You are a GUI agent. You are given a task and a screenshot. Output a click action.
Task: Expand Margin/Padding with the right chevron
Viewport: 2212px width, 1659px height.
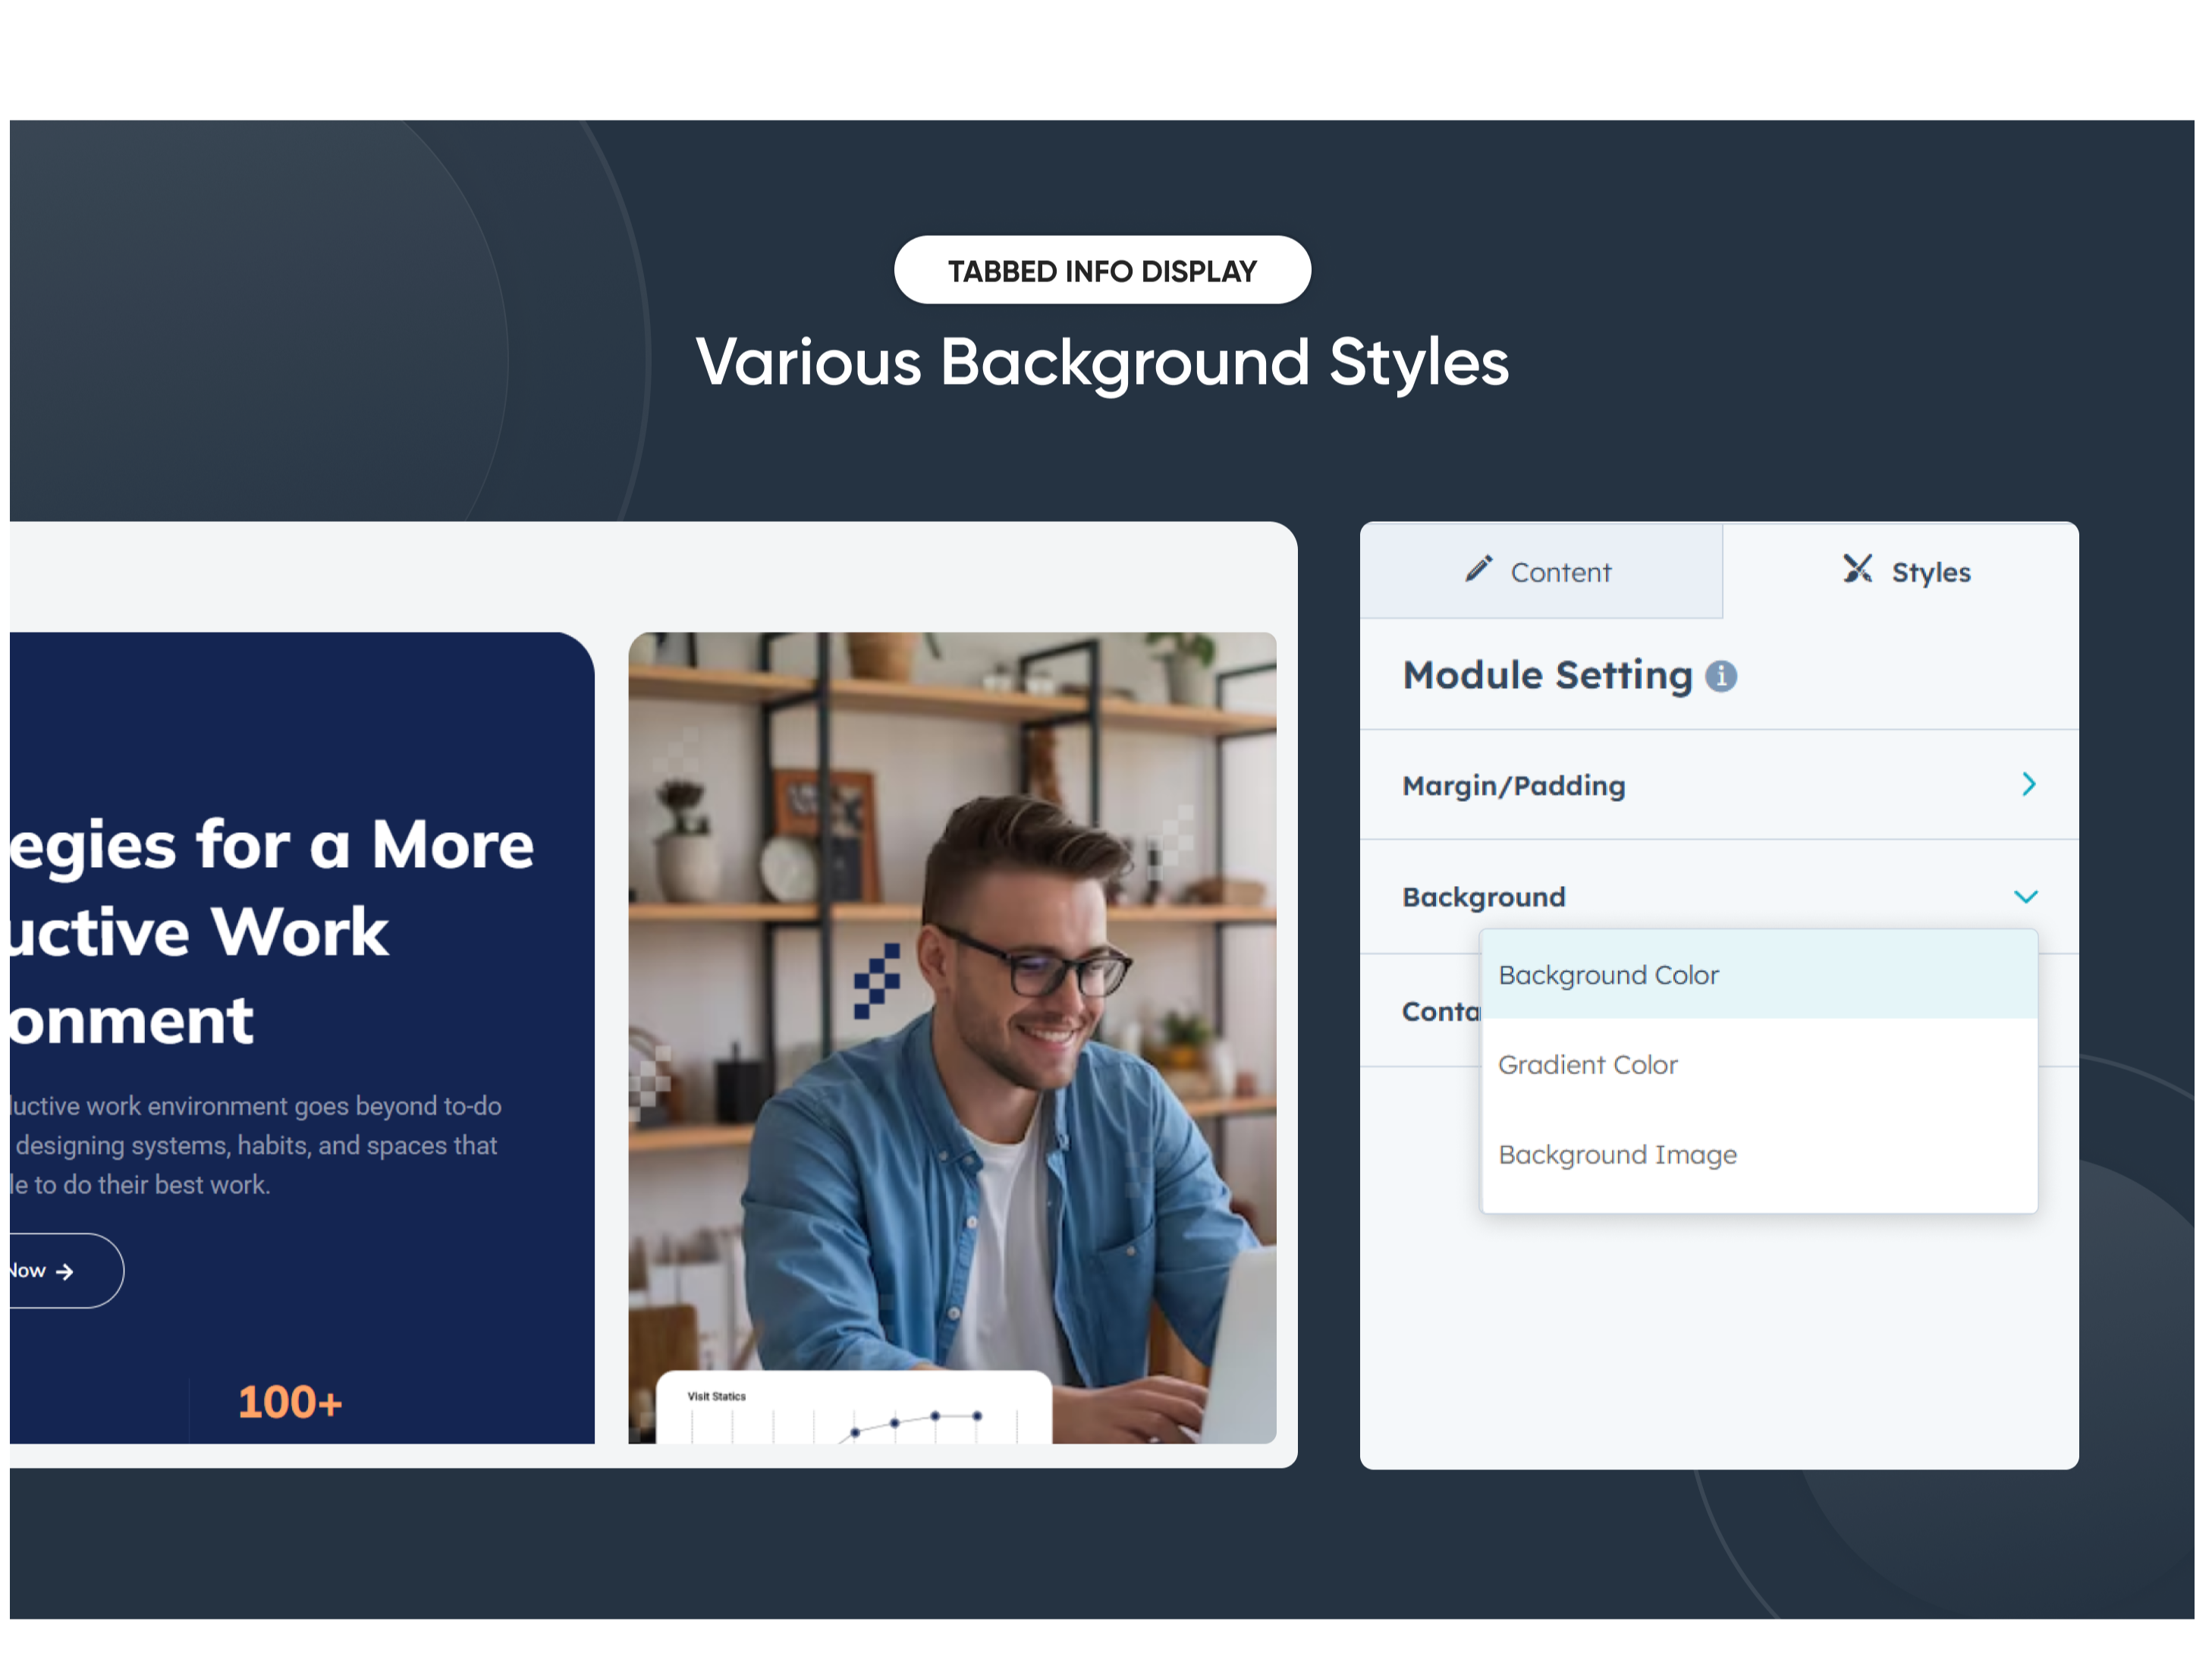click(x=2028, y=785)
